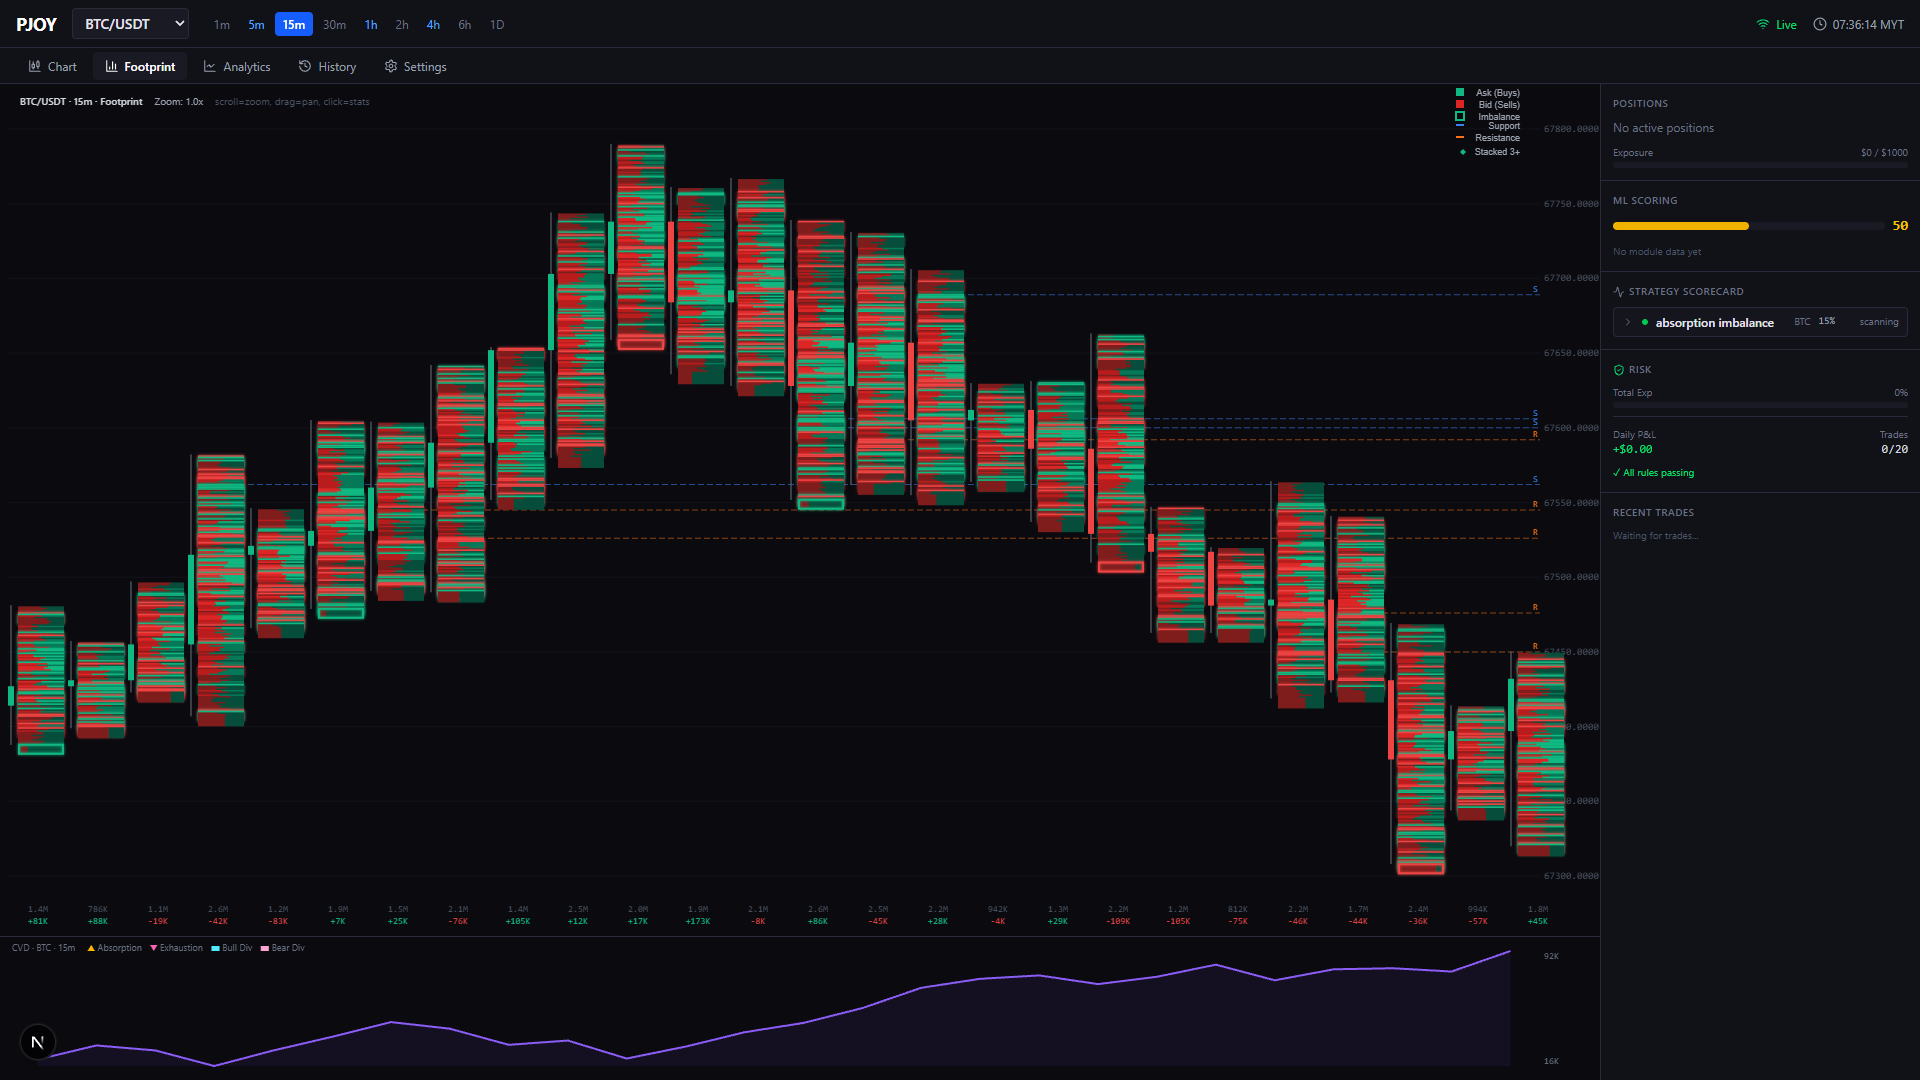1920x1080 pixels.
Task: Select the 4h timeframe
Action: click(x=433, y=25)
